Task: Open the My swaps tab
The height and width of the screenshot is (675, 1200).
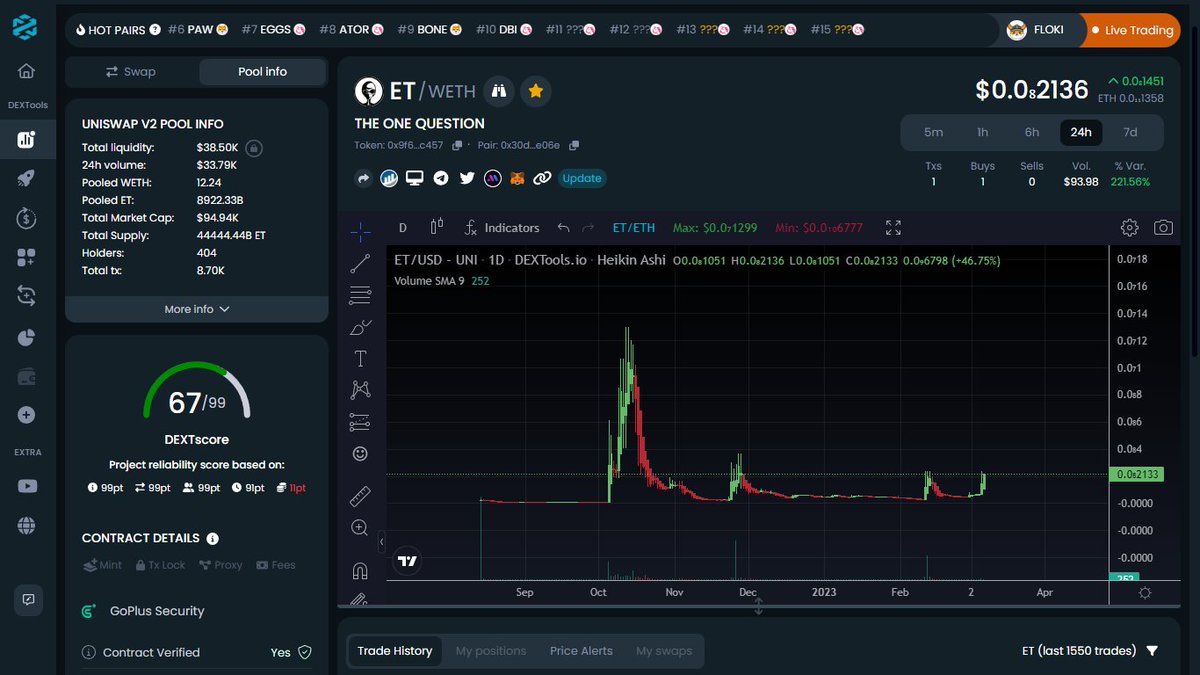Action: coord(664,651)
